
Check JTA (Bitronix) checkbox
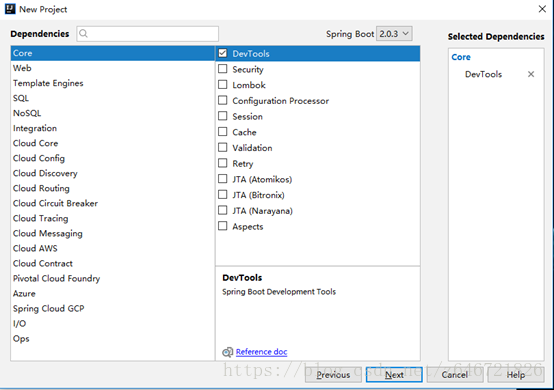coord(223,195)
